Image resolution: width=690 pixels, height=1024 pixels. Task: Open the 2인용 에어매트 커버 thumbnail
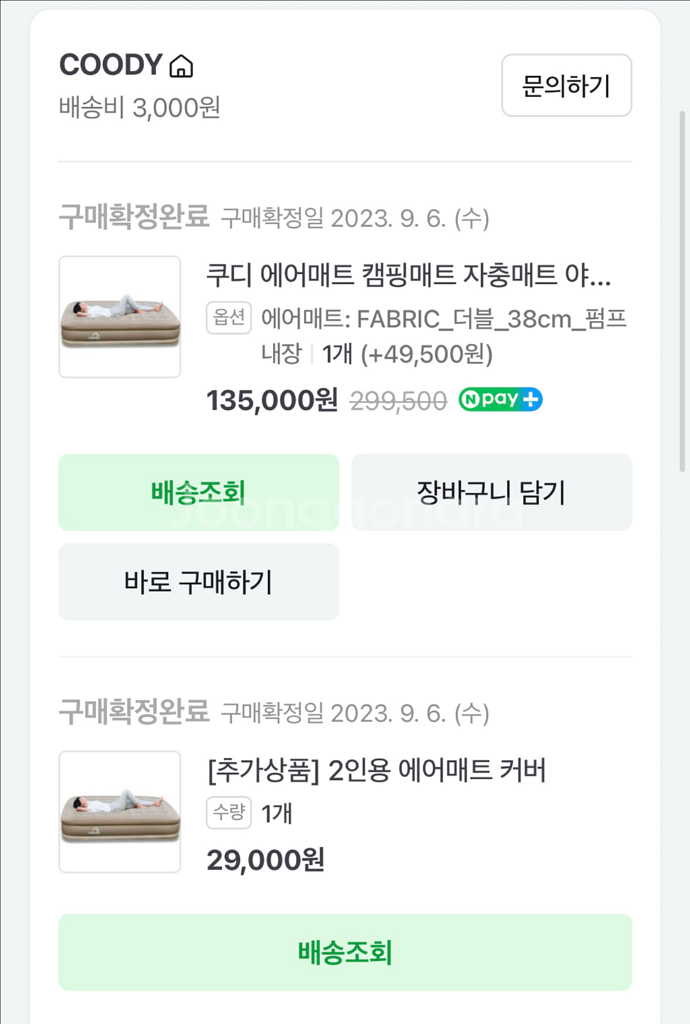[120, 812]
